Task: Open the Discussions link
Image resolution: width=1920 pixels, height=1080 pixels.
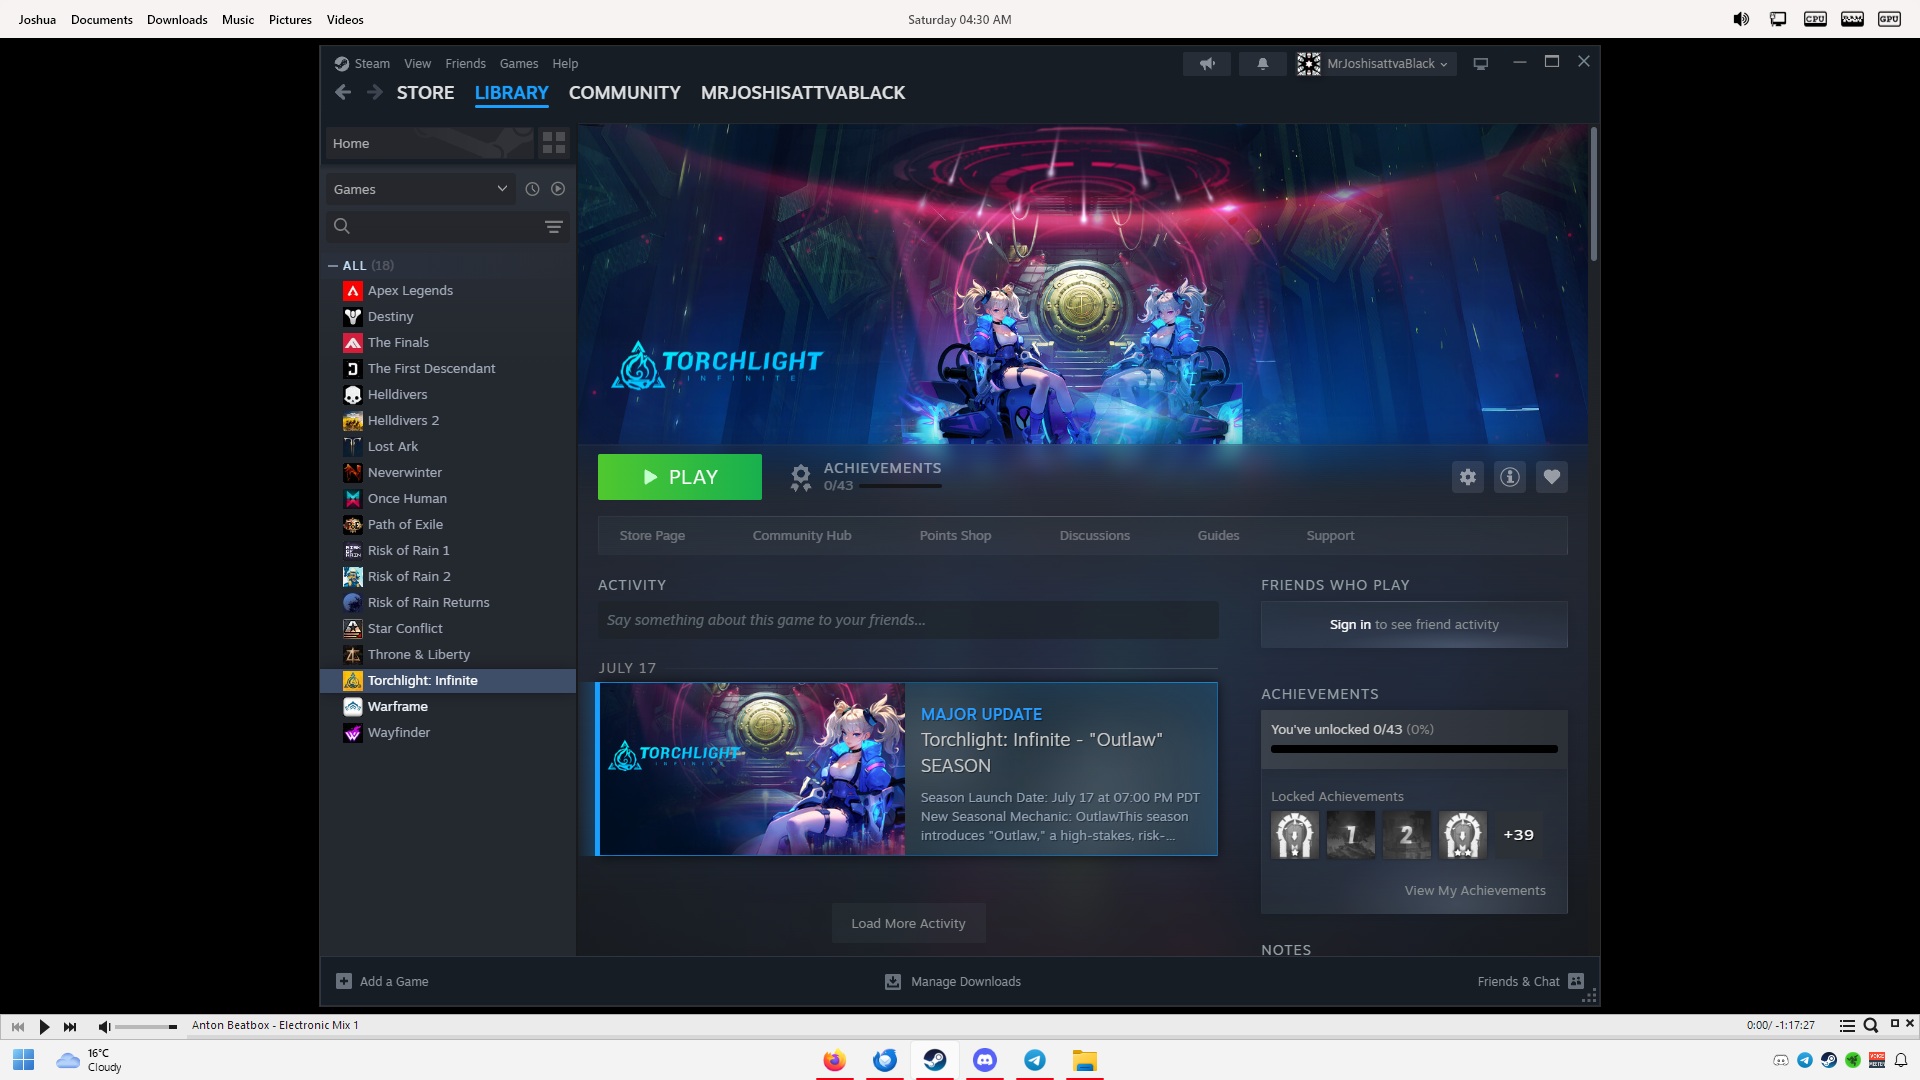Action: 1094,535
